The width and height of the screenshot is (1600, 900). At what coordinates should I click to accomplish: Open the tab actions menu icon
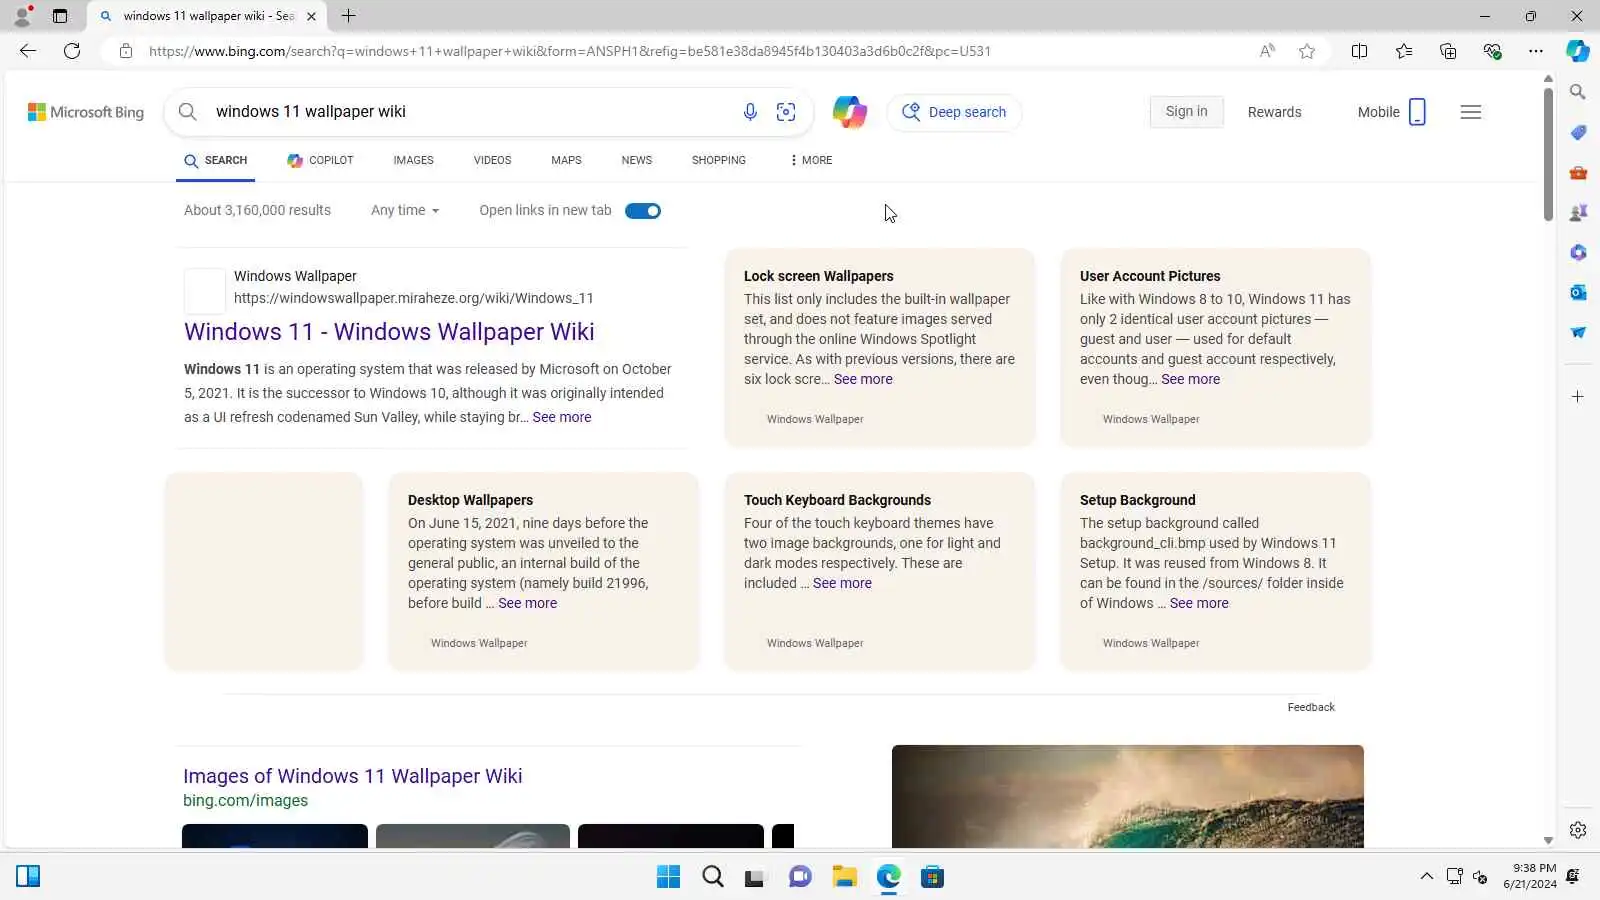pos(60,16)
